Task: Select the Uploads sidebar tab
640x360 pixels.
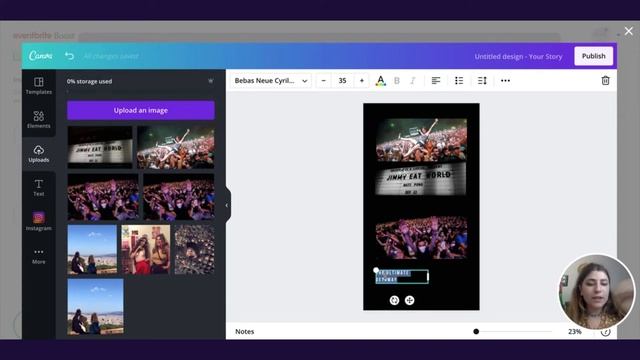Action: (x=39, y=154)
